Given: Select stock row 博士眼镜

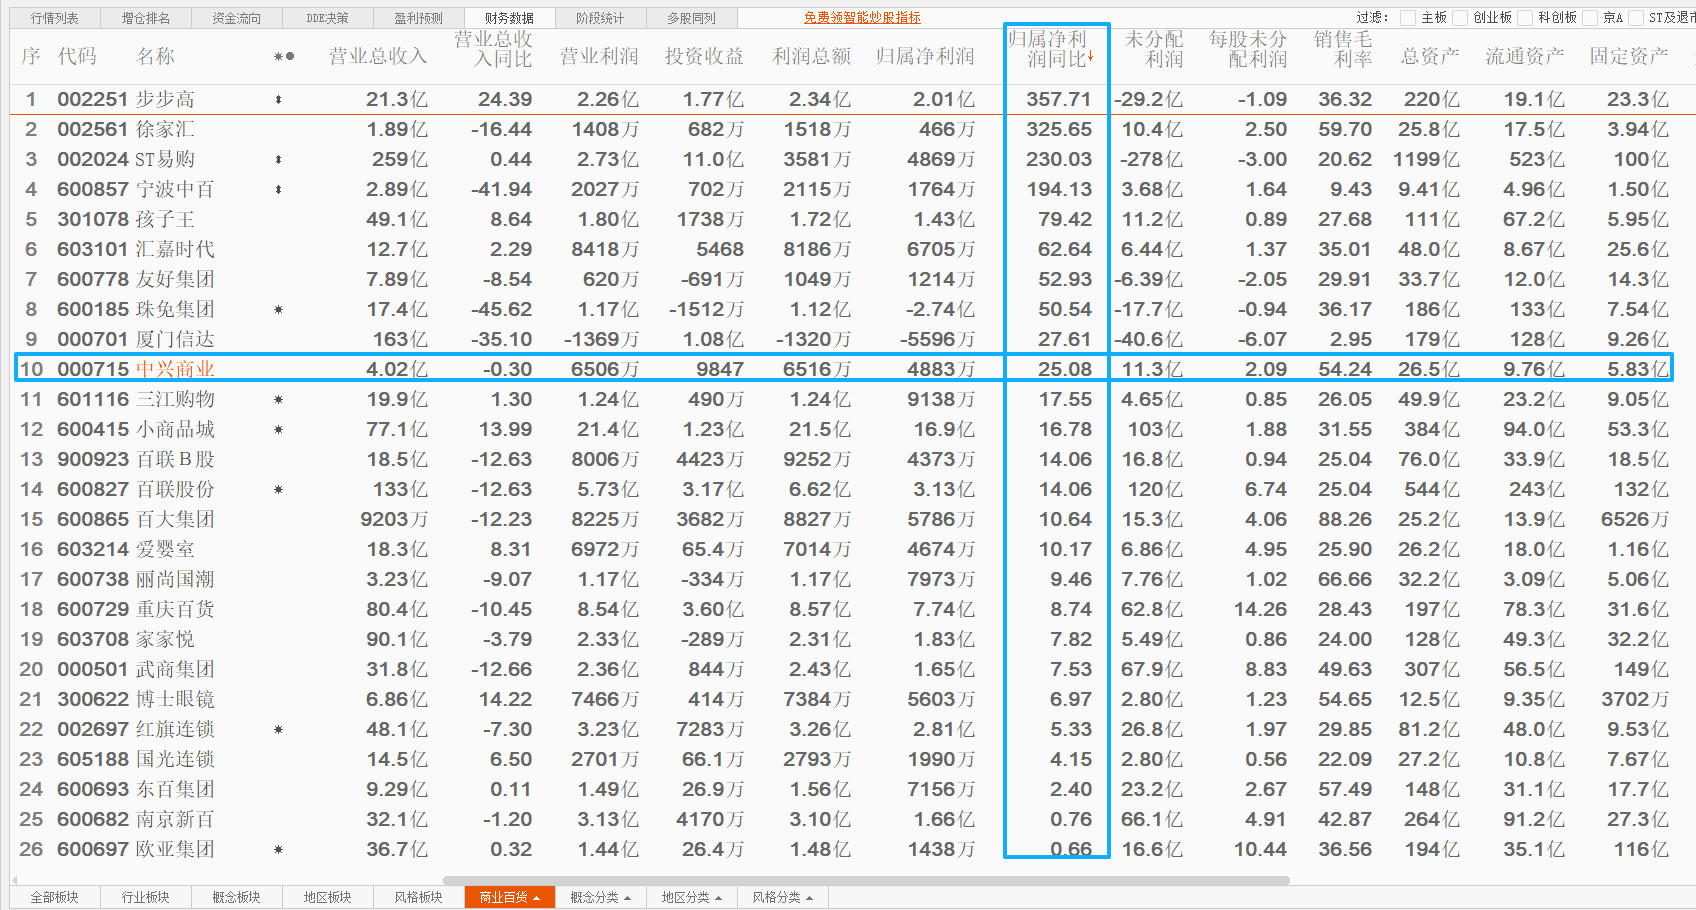Looking at the screenshot, I should coord(844,699).
